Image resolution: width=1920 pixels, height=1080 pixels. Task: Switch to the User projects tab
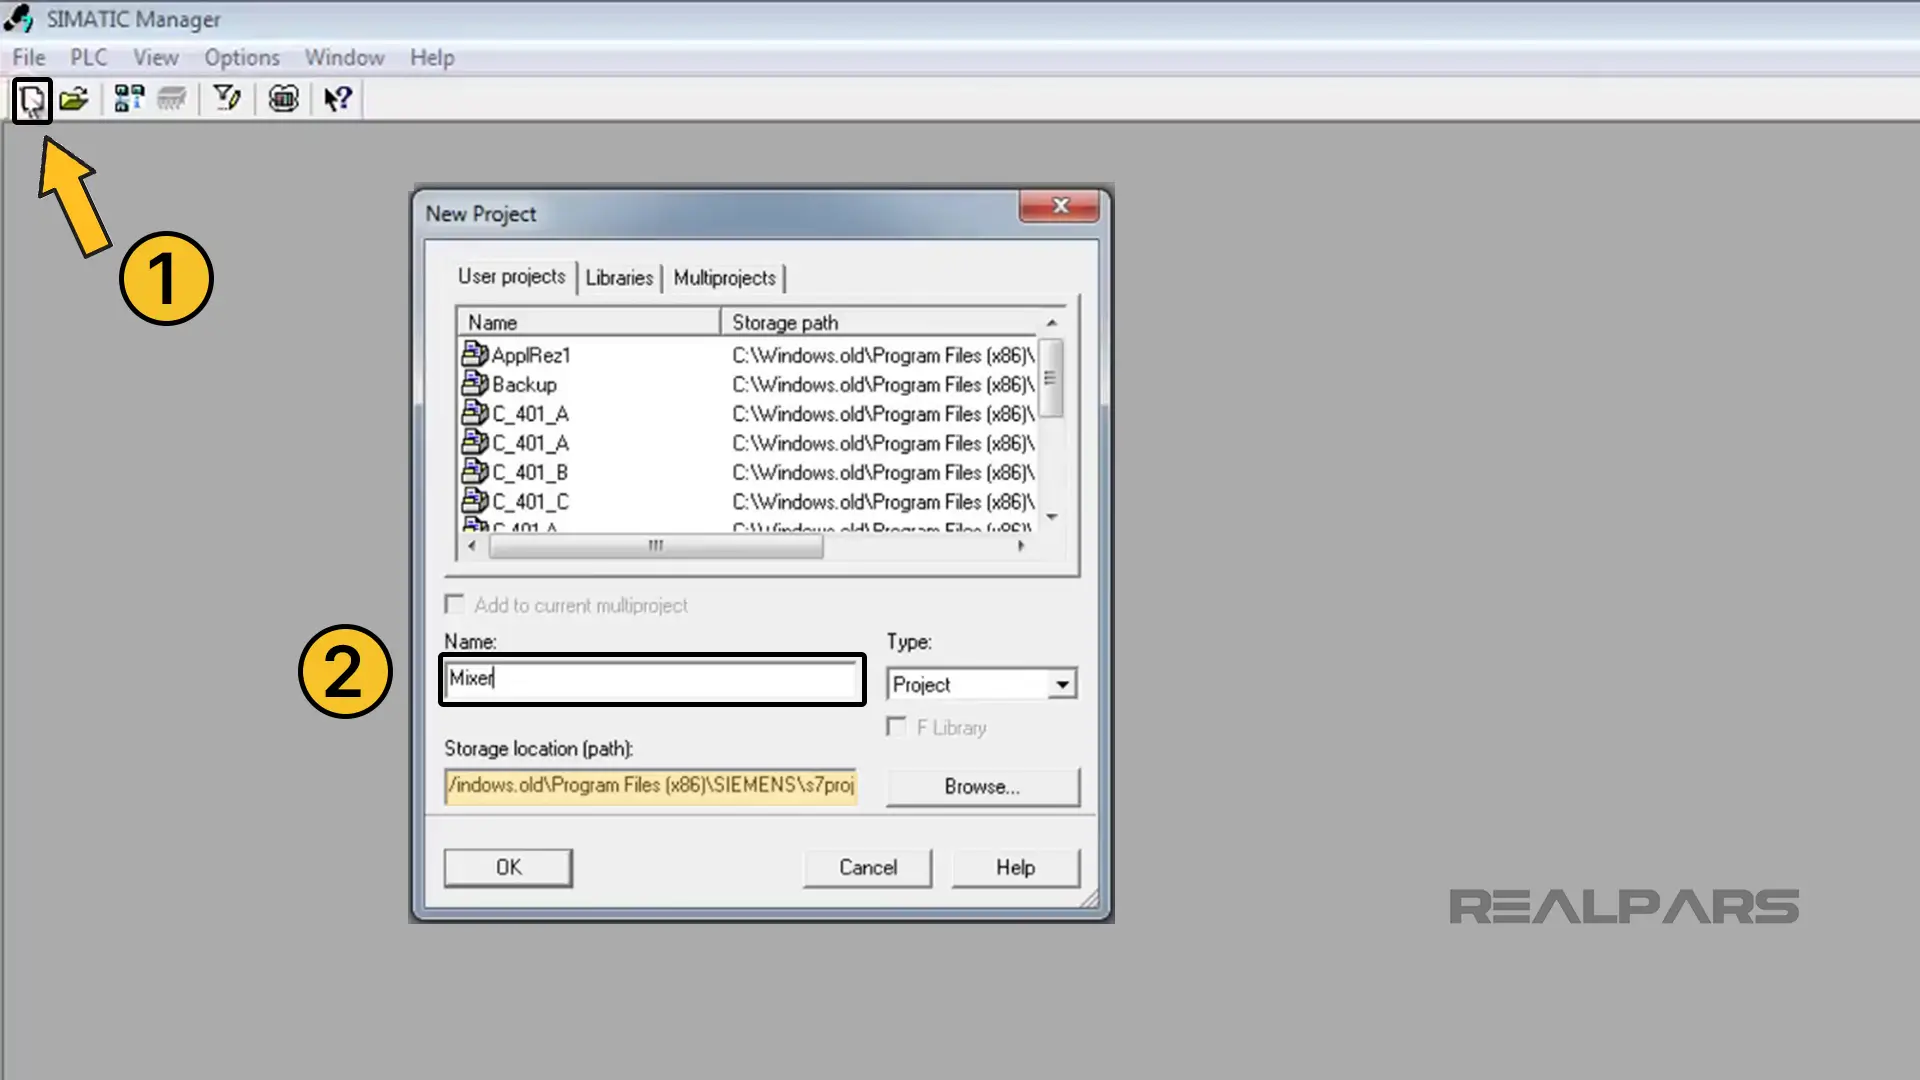[x=511, y=276]
